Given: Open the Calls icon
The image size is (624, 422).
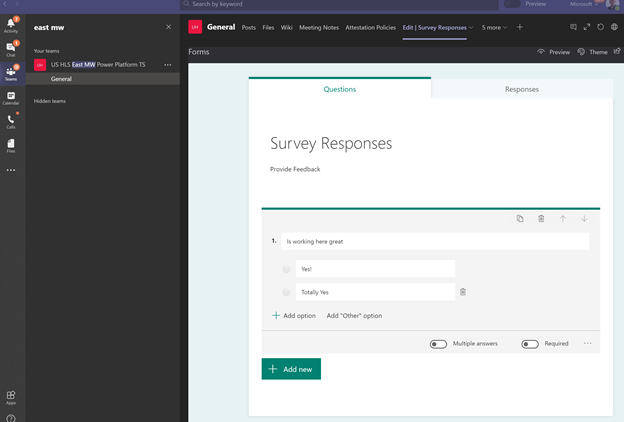Looking at the screenshot, I should (x=11, y=121).
